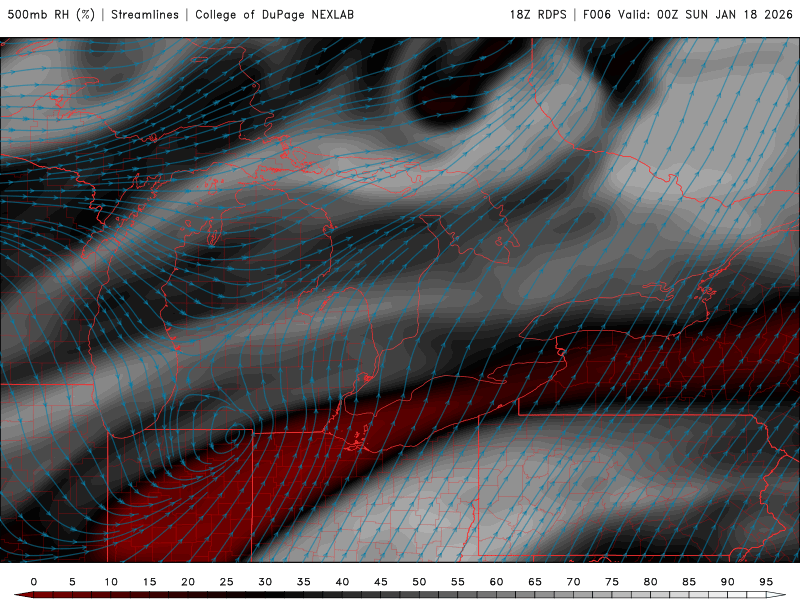Click the "Valid: 00Z" time text

(648, 14)
